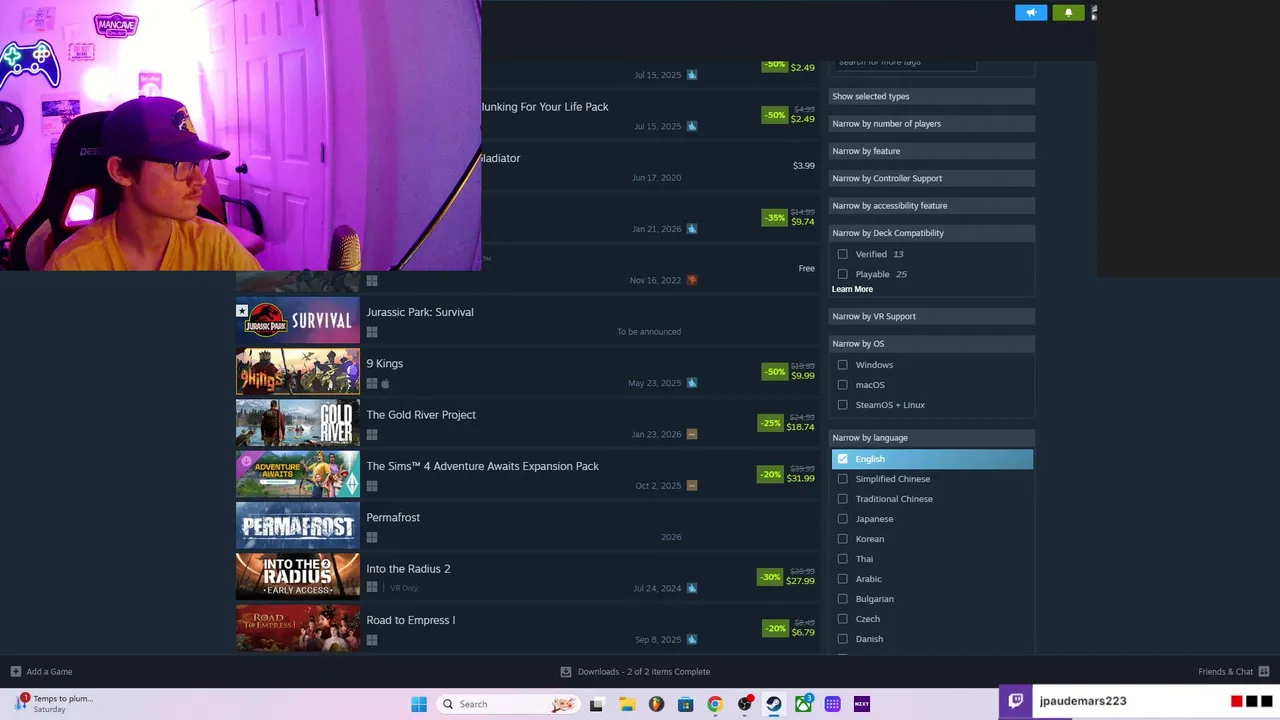Expand Narrow by VR Support
The height and width of the screenshot is (720, 1280).
[x=931, y=316]
